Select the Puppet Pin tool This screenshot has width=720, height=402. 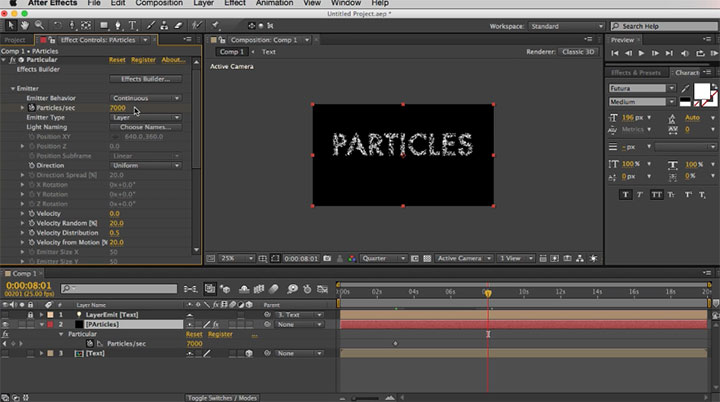[215, 26]
